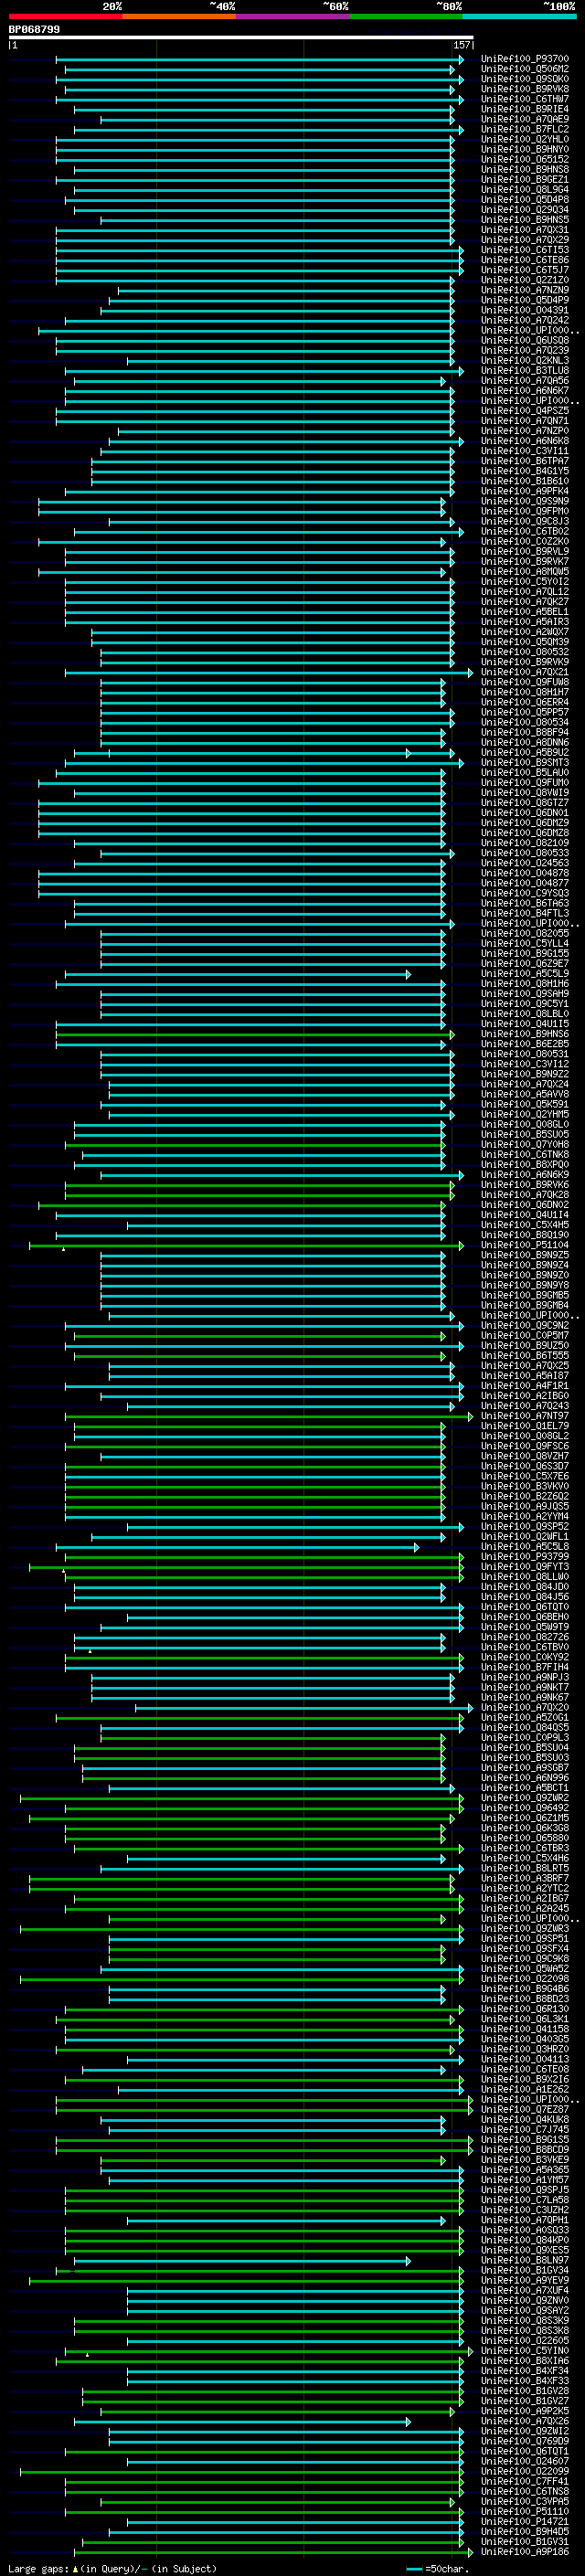585x2576 pixels.
Task: Click the green ~80% identity legend segment
Action: tap(406, 16)
